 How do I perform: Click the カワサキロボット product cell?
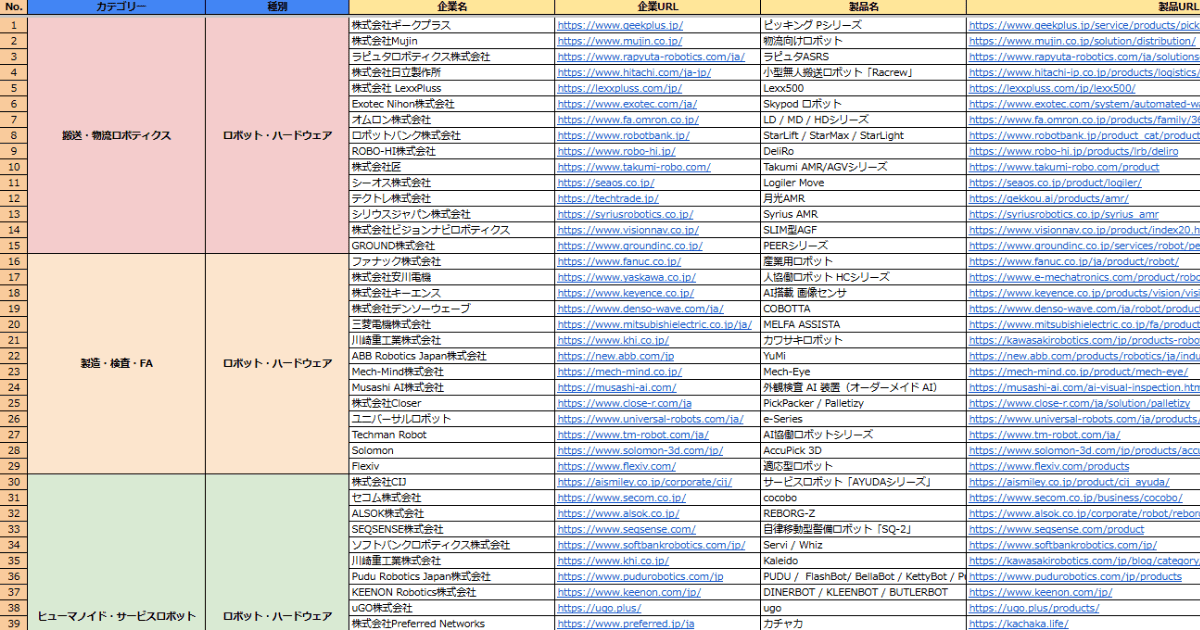[x=863, y=340]
